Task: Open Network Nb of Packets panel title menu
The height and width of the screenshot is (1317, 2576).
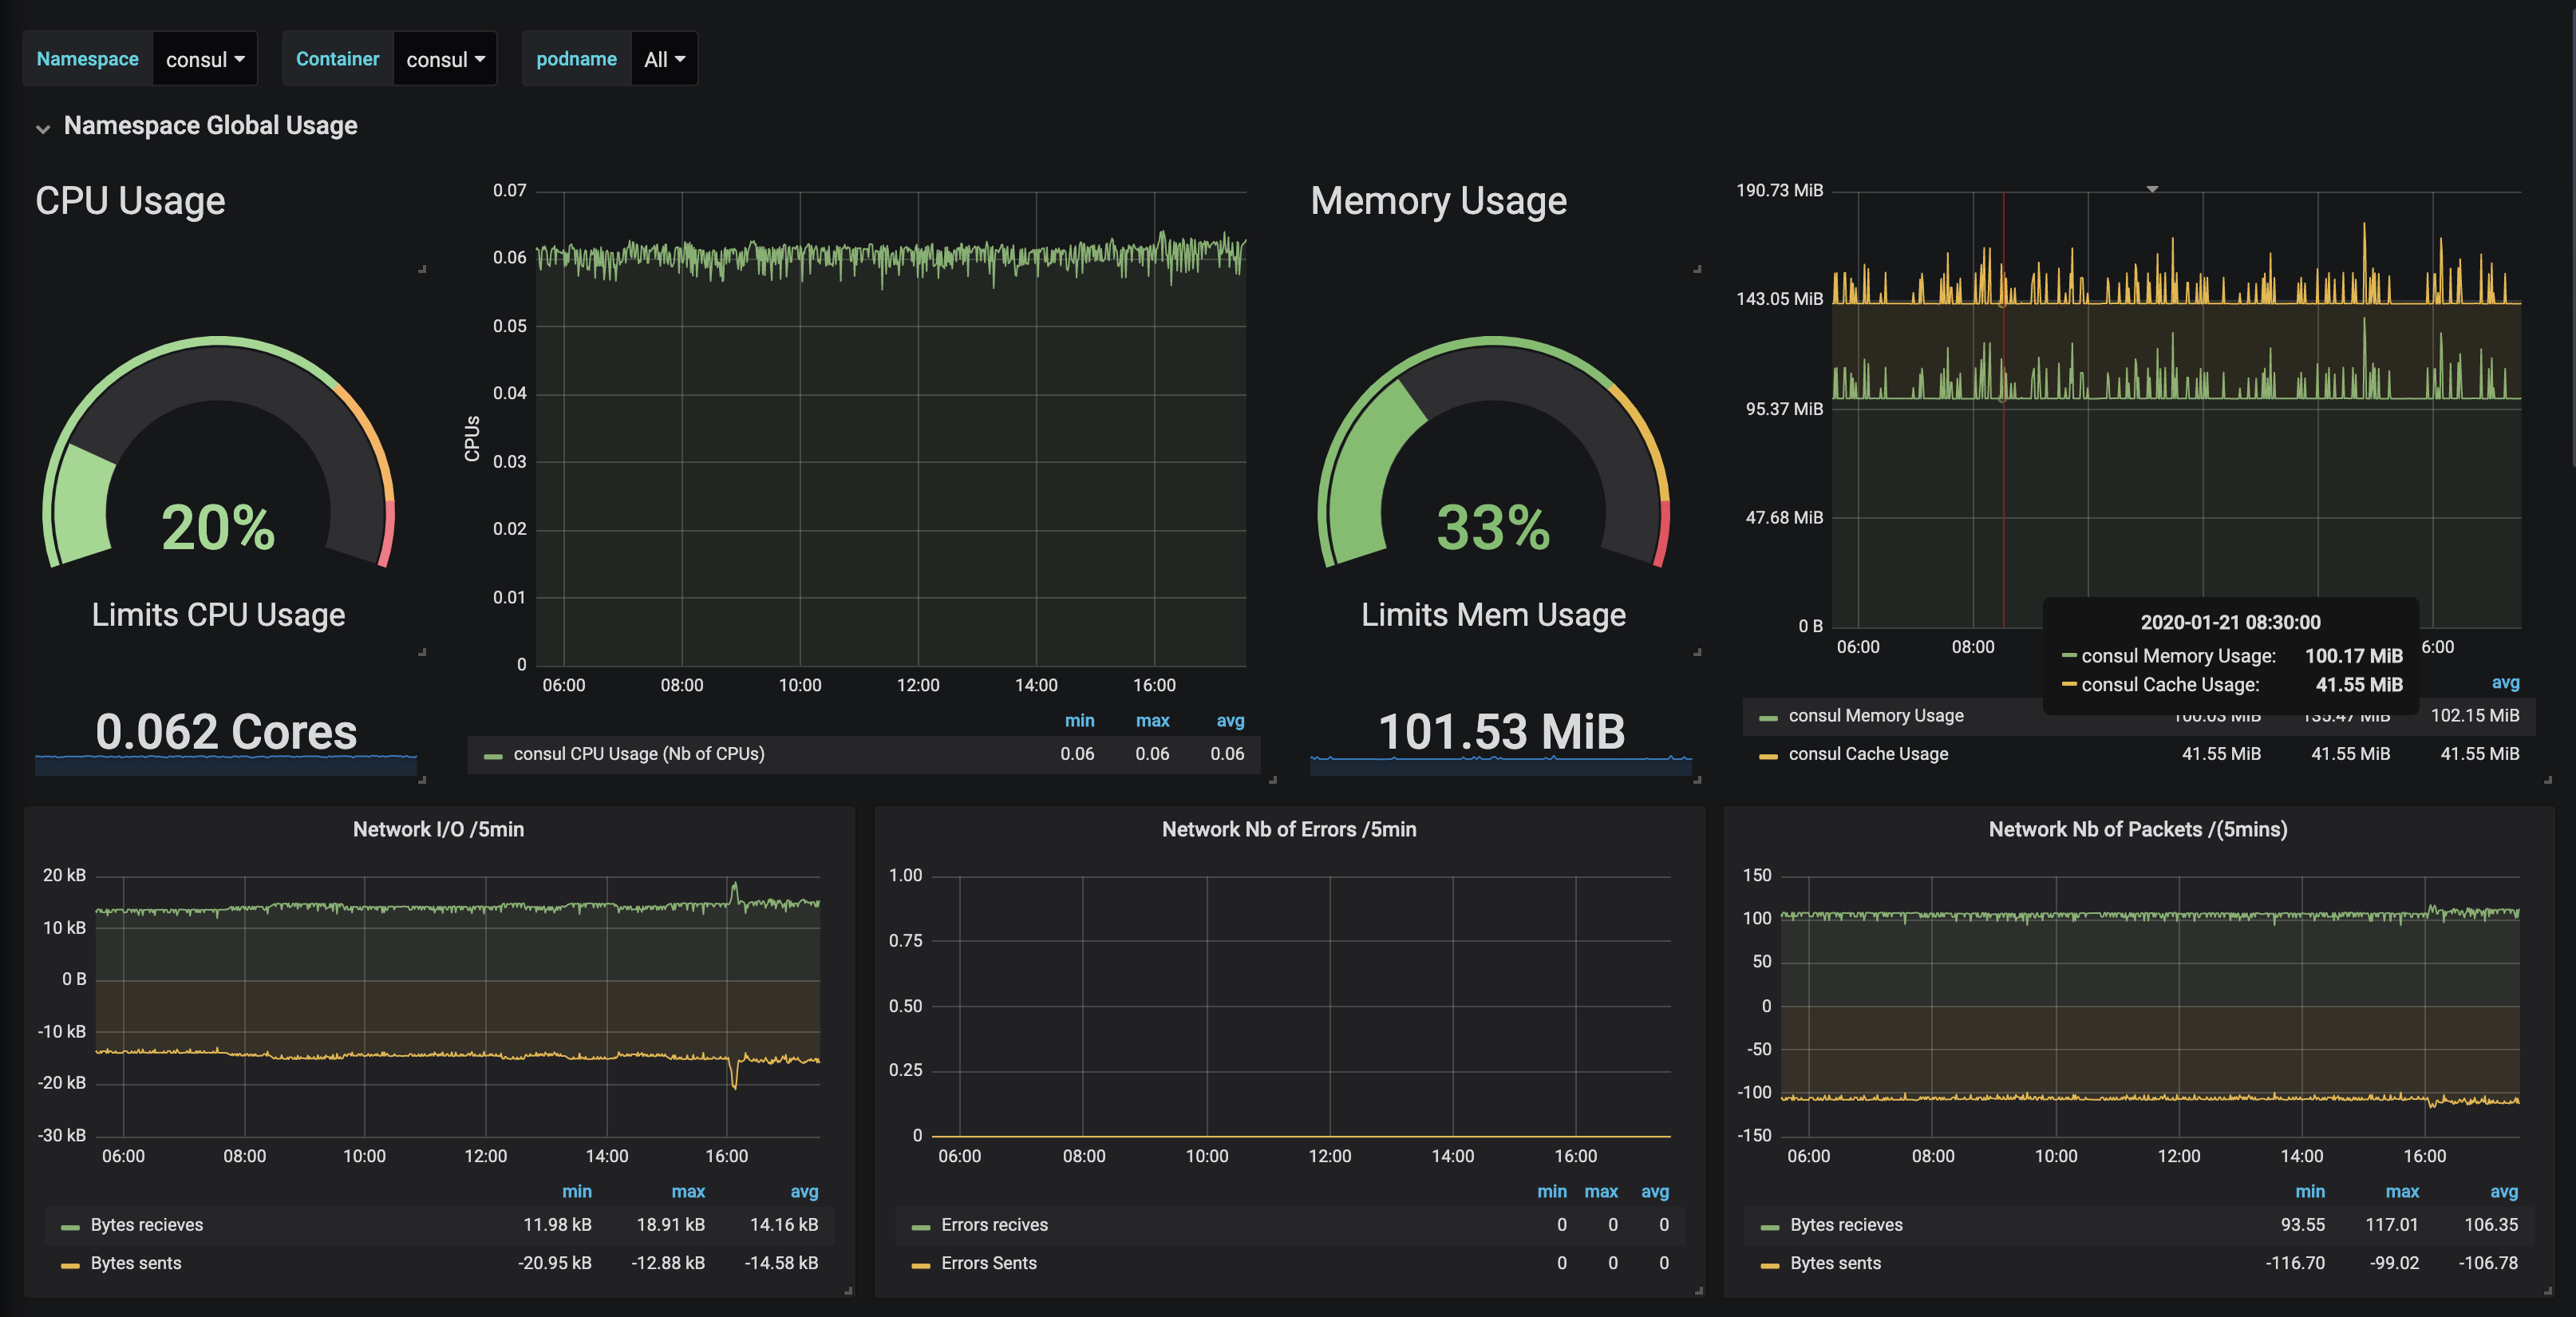Action: coord(2137,829)
